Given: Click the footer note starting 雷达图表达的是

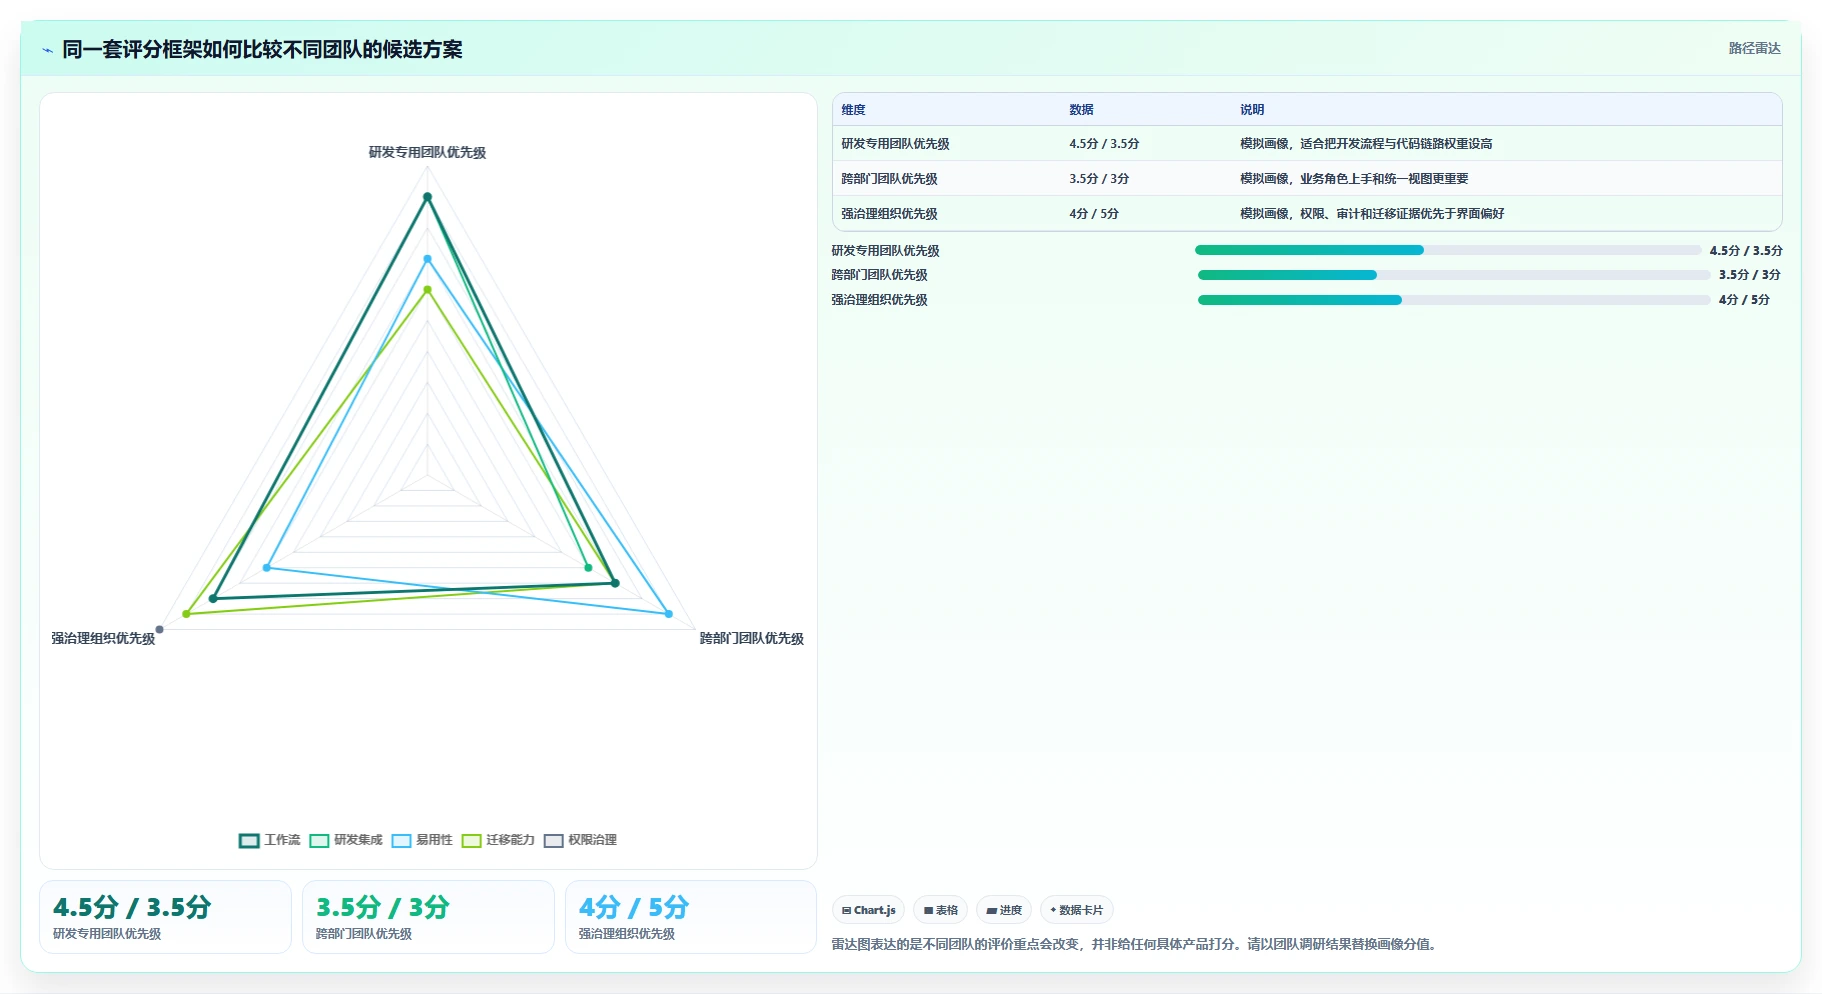Looking at the screenshot, I should tap(1136, 944).
